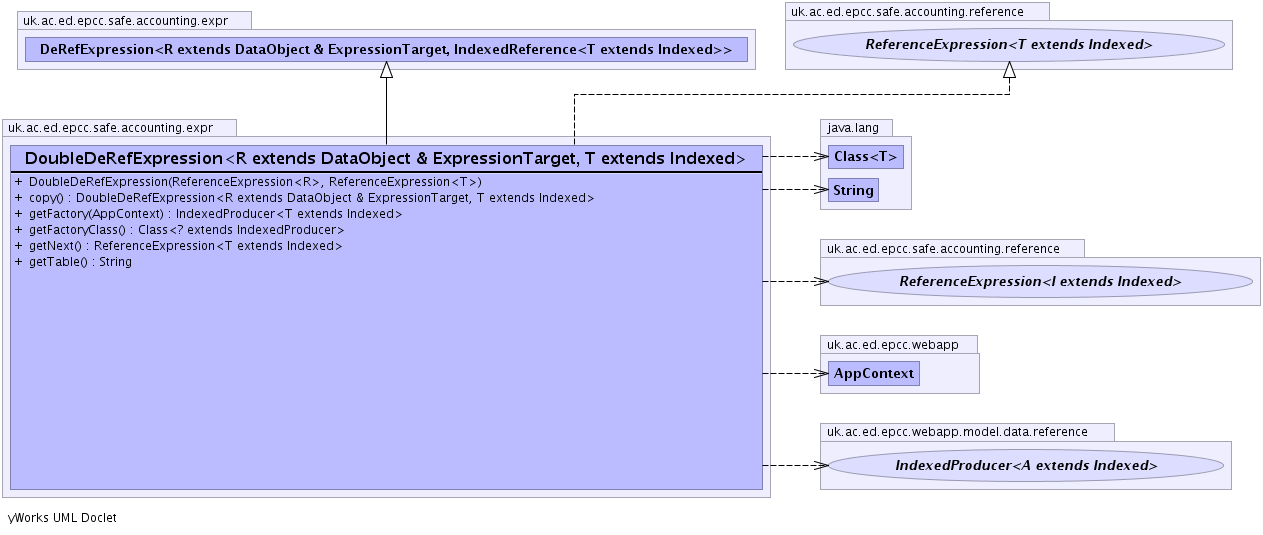Select the ReferenceExpression<I extends Indexed> ellipse
Screen dimensions: 1263x535
[x=1040, y=282]
